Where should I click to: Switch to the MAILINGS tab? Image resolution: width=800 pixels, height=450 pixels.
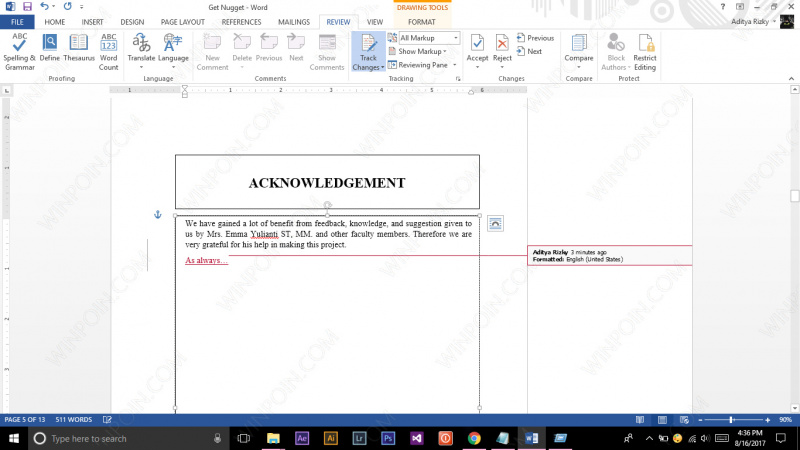294,22
